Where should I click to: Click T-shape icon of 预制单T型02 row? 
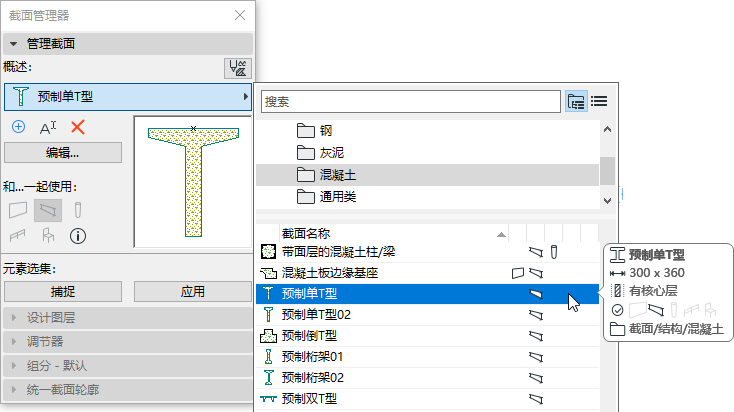click(268, 315)
